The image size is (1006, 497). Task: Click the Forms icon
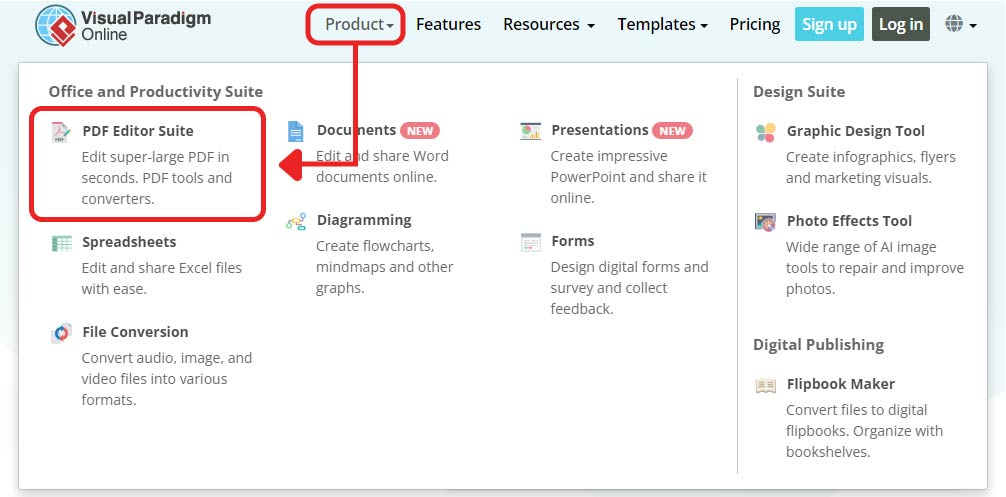click(x=530, y=242)
